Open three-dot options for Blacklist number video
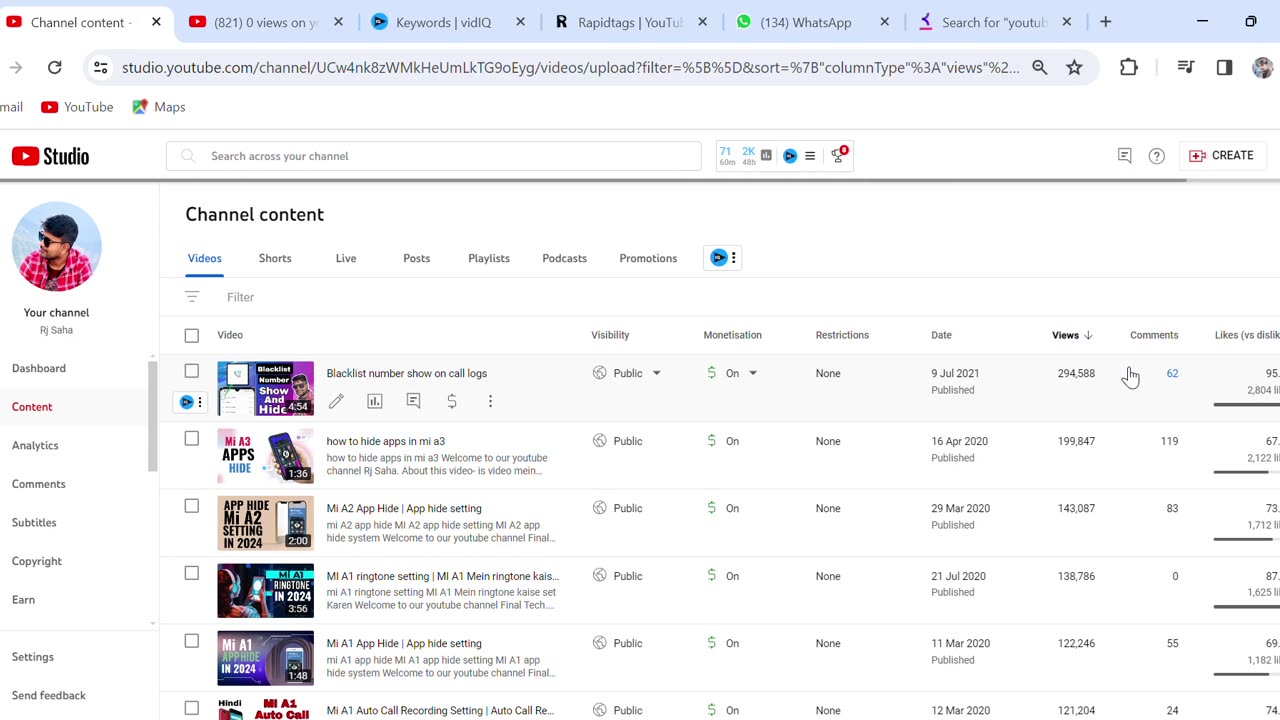The width and height of the screenshot is (1280, 720). 490,401
